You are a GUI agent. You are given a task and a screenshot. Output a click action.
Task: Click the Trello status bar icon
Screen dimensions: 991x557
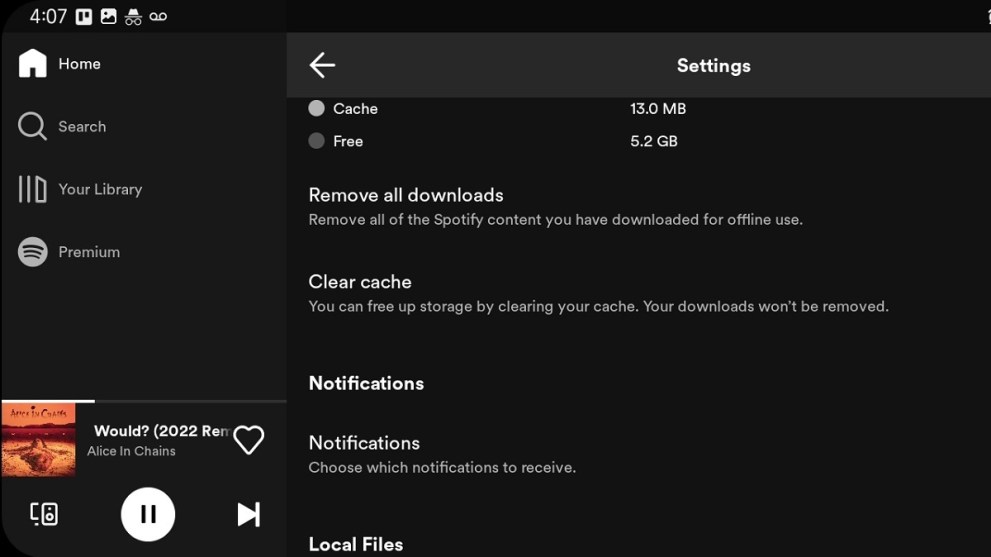84,16
